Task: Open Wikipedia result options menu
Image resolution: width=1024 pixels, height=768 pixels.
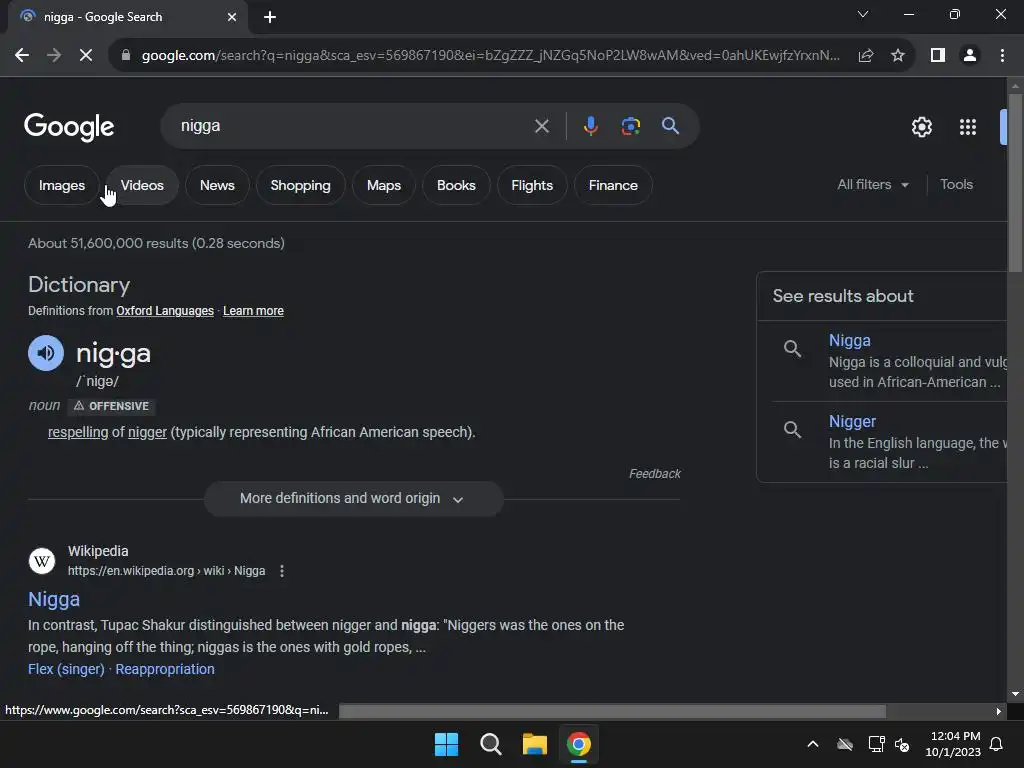Action: 281,571
